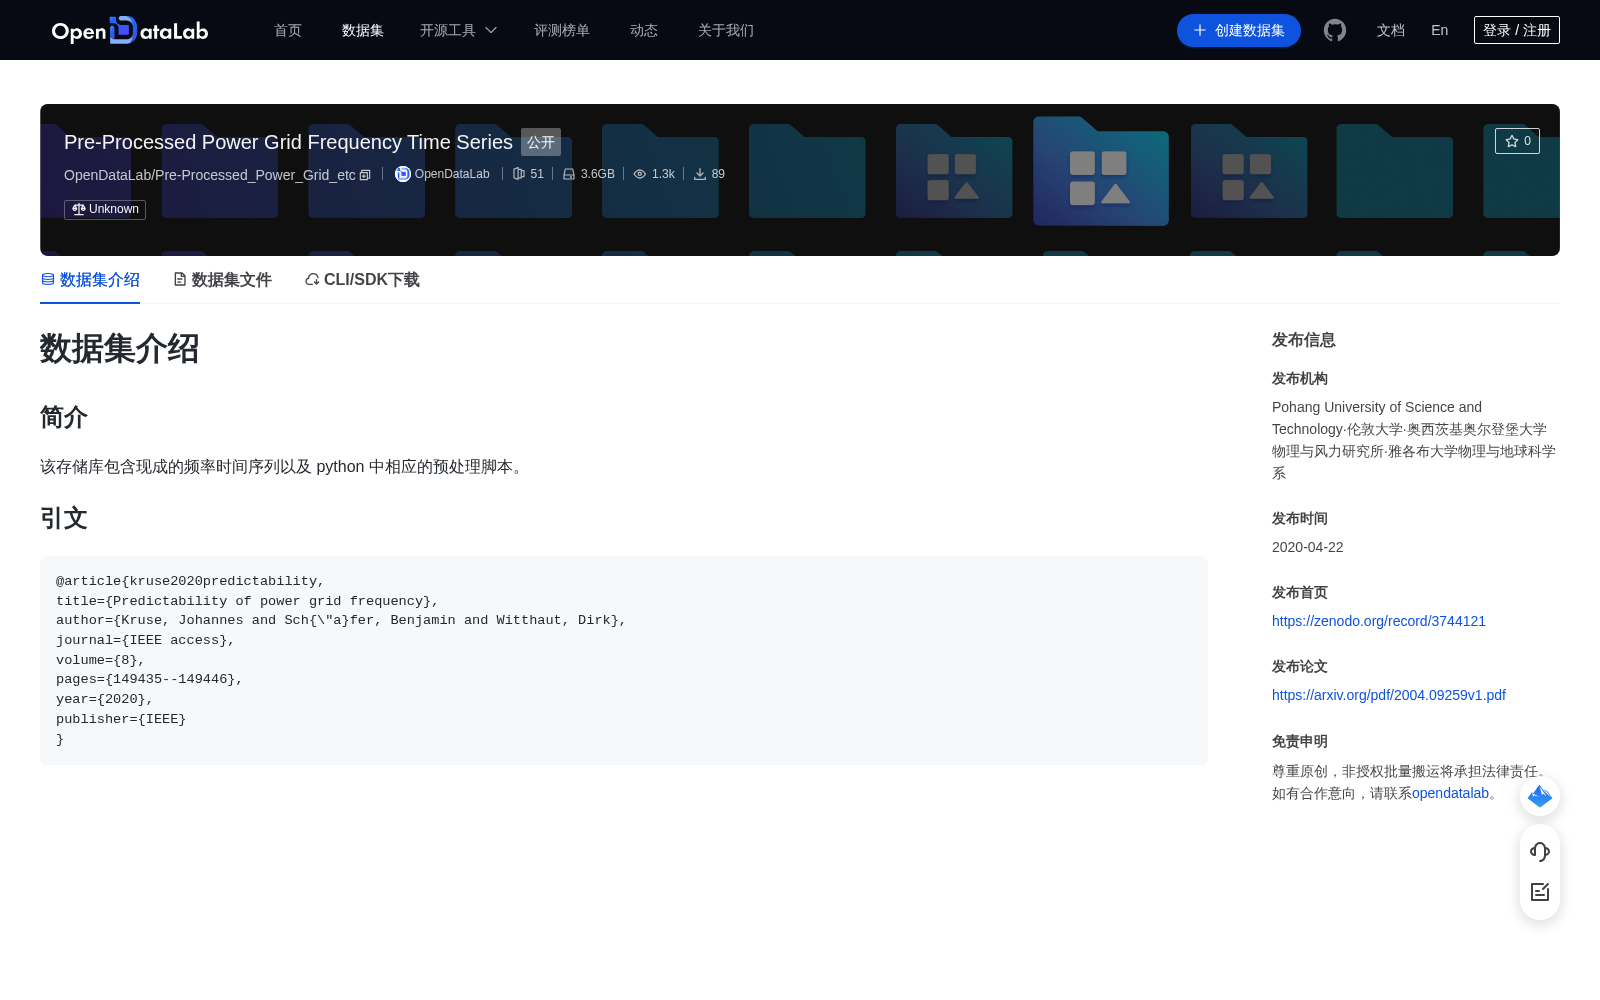The height and width of the screenshot is (1000, 1600).
Task: Go to 首页 in the navigation
Action: 288,30
